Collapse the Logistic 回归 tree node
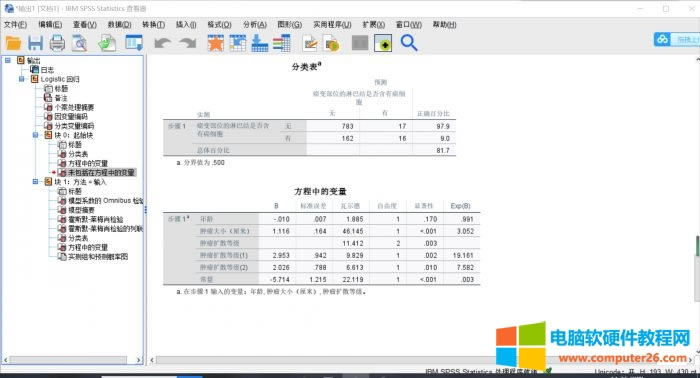 21,79
